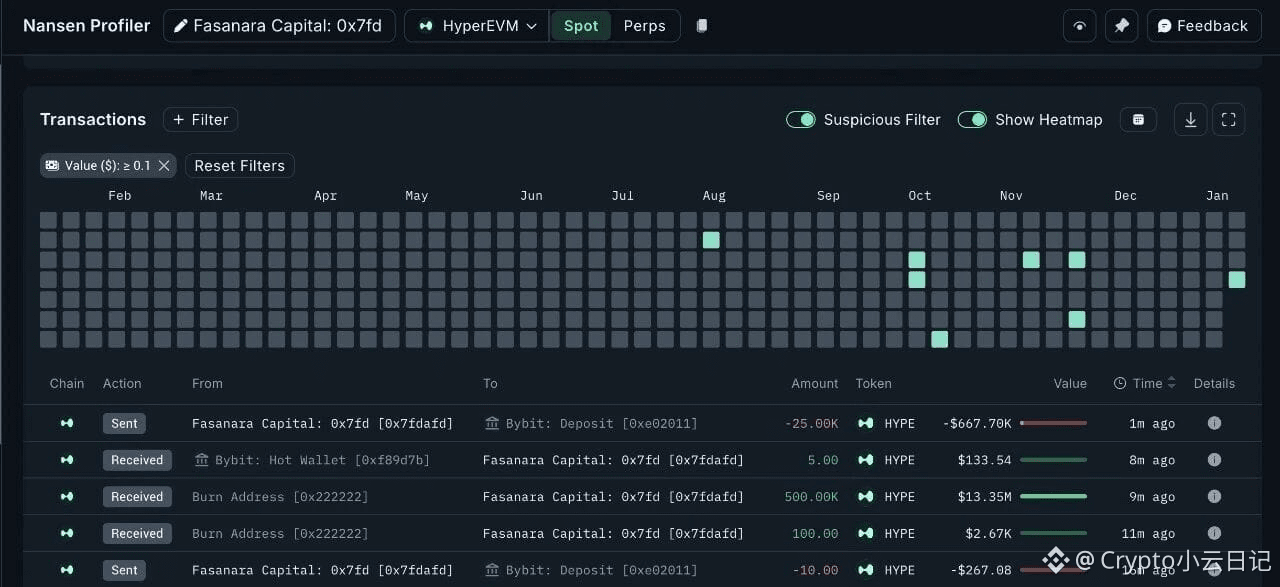Click the pin icon in top bar

coord(1121,26)
